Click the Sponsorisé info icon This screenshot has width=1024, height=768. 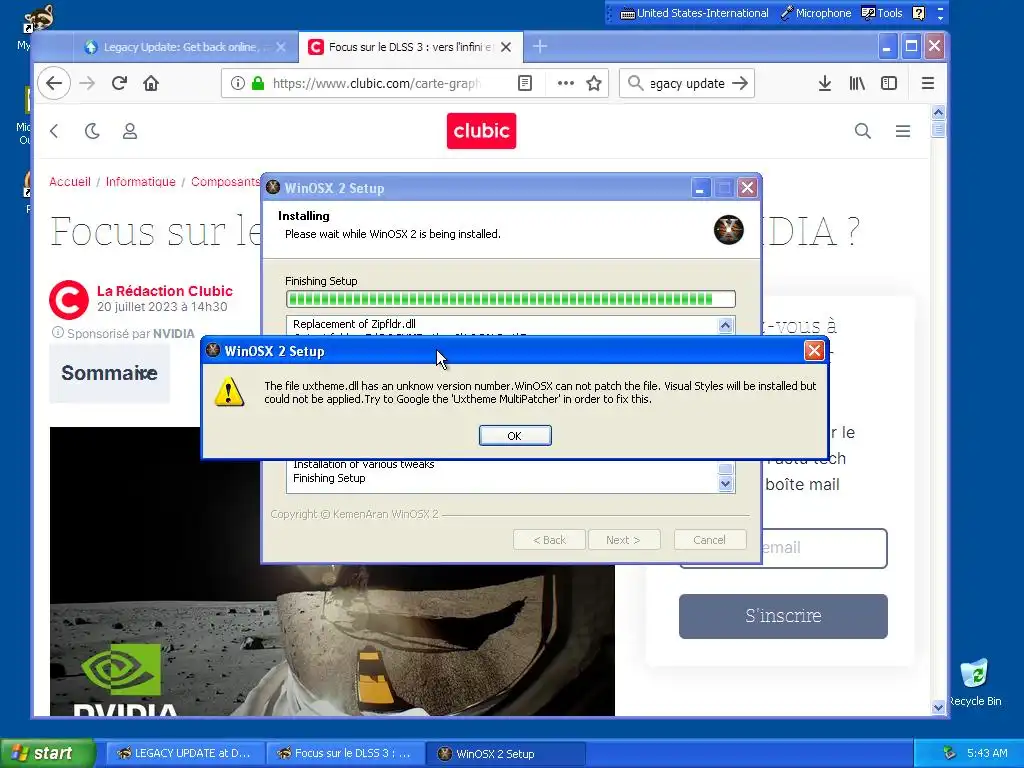57,332
